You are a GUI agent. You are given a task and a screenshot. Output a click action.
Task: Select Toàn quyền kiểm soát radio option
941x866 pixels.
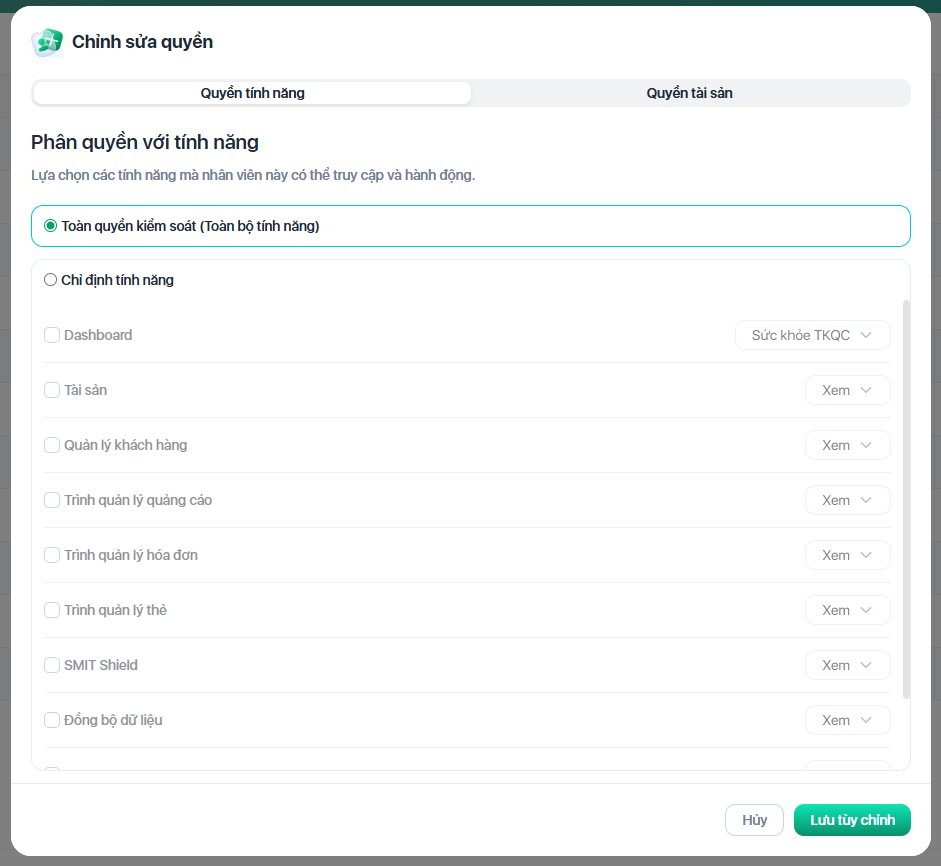51,226
